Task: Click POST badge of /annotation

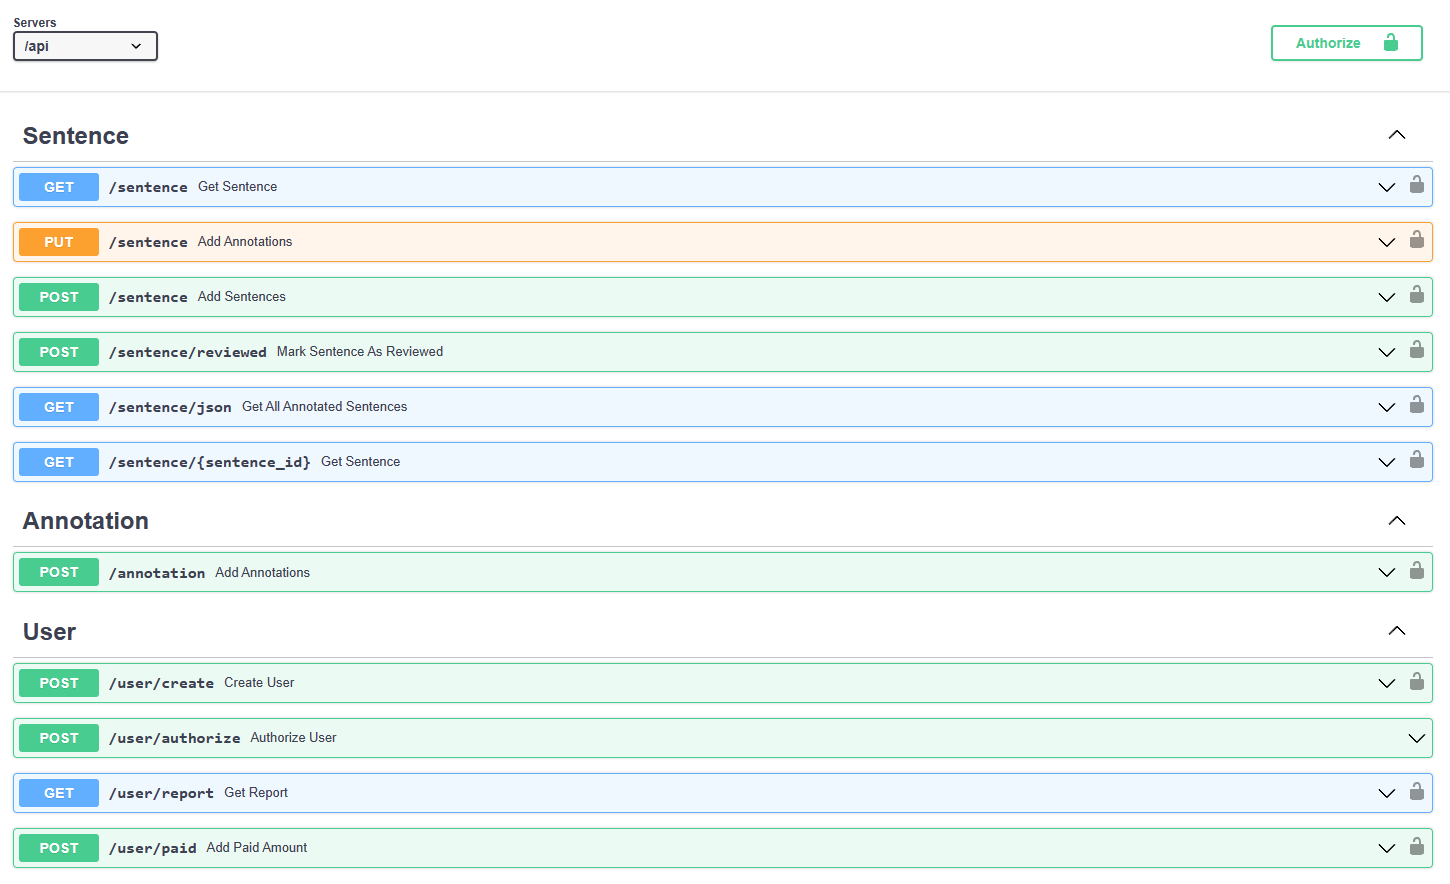Action: (59, 572)
